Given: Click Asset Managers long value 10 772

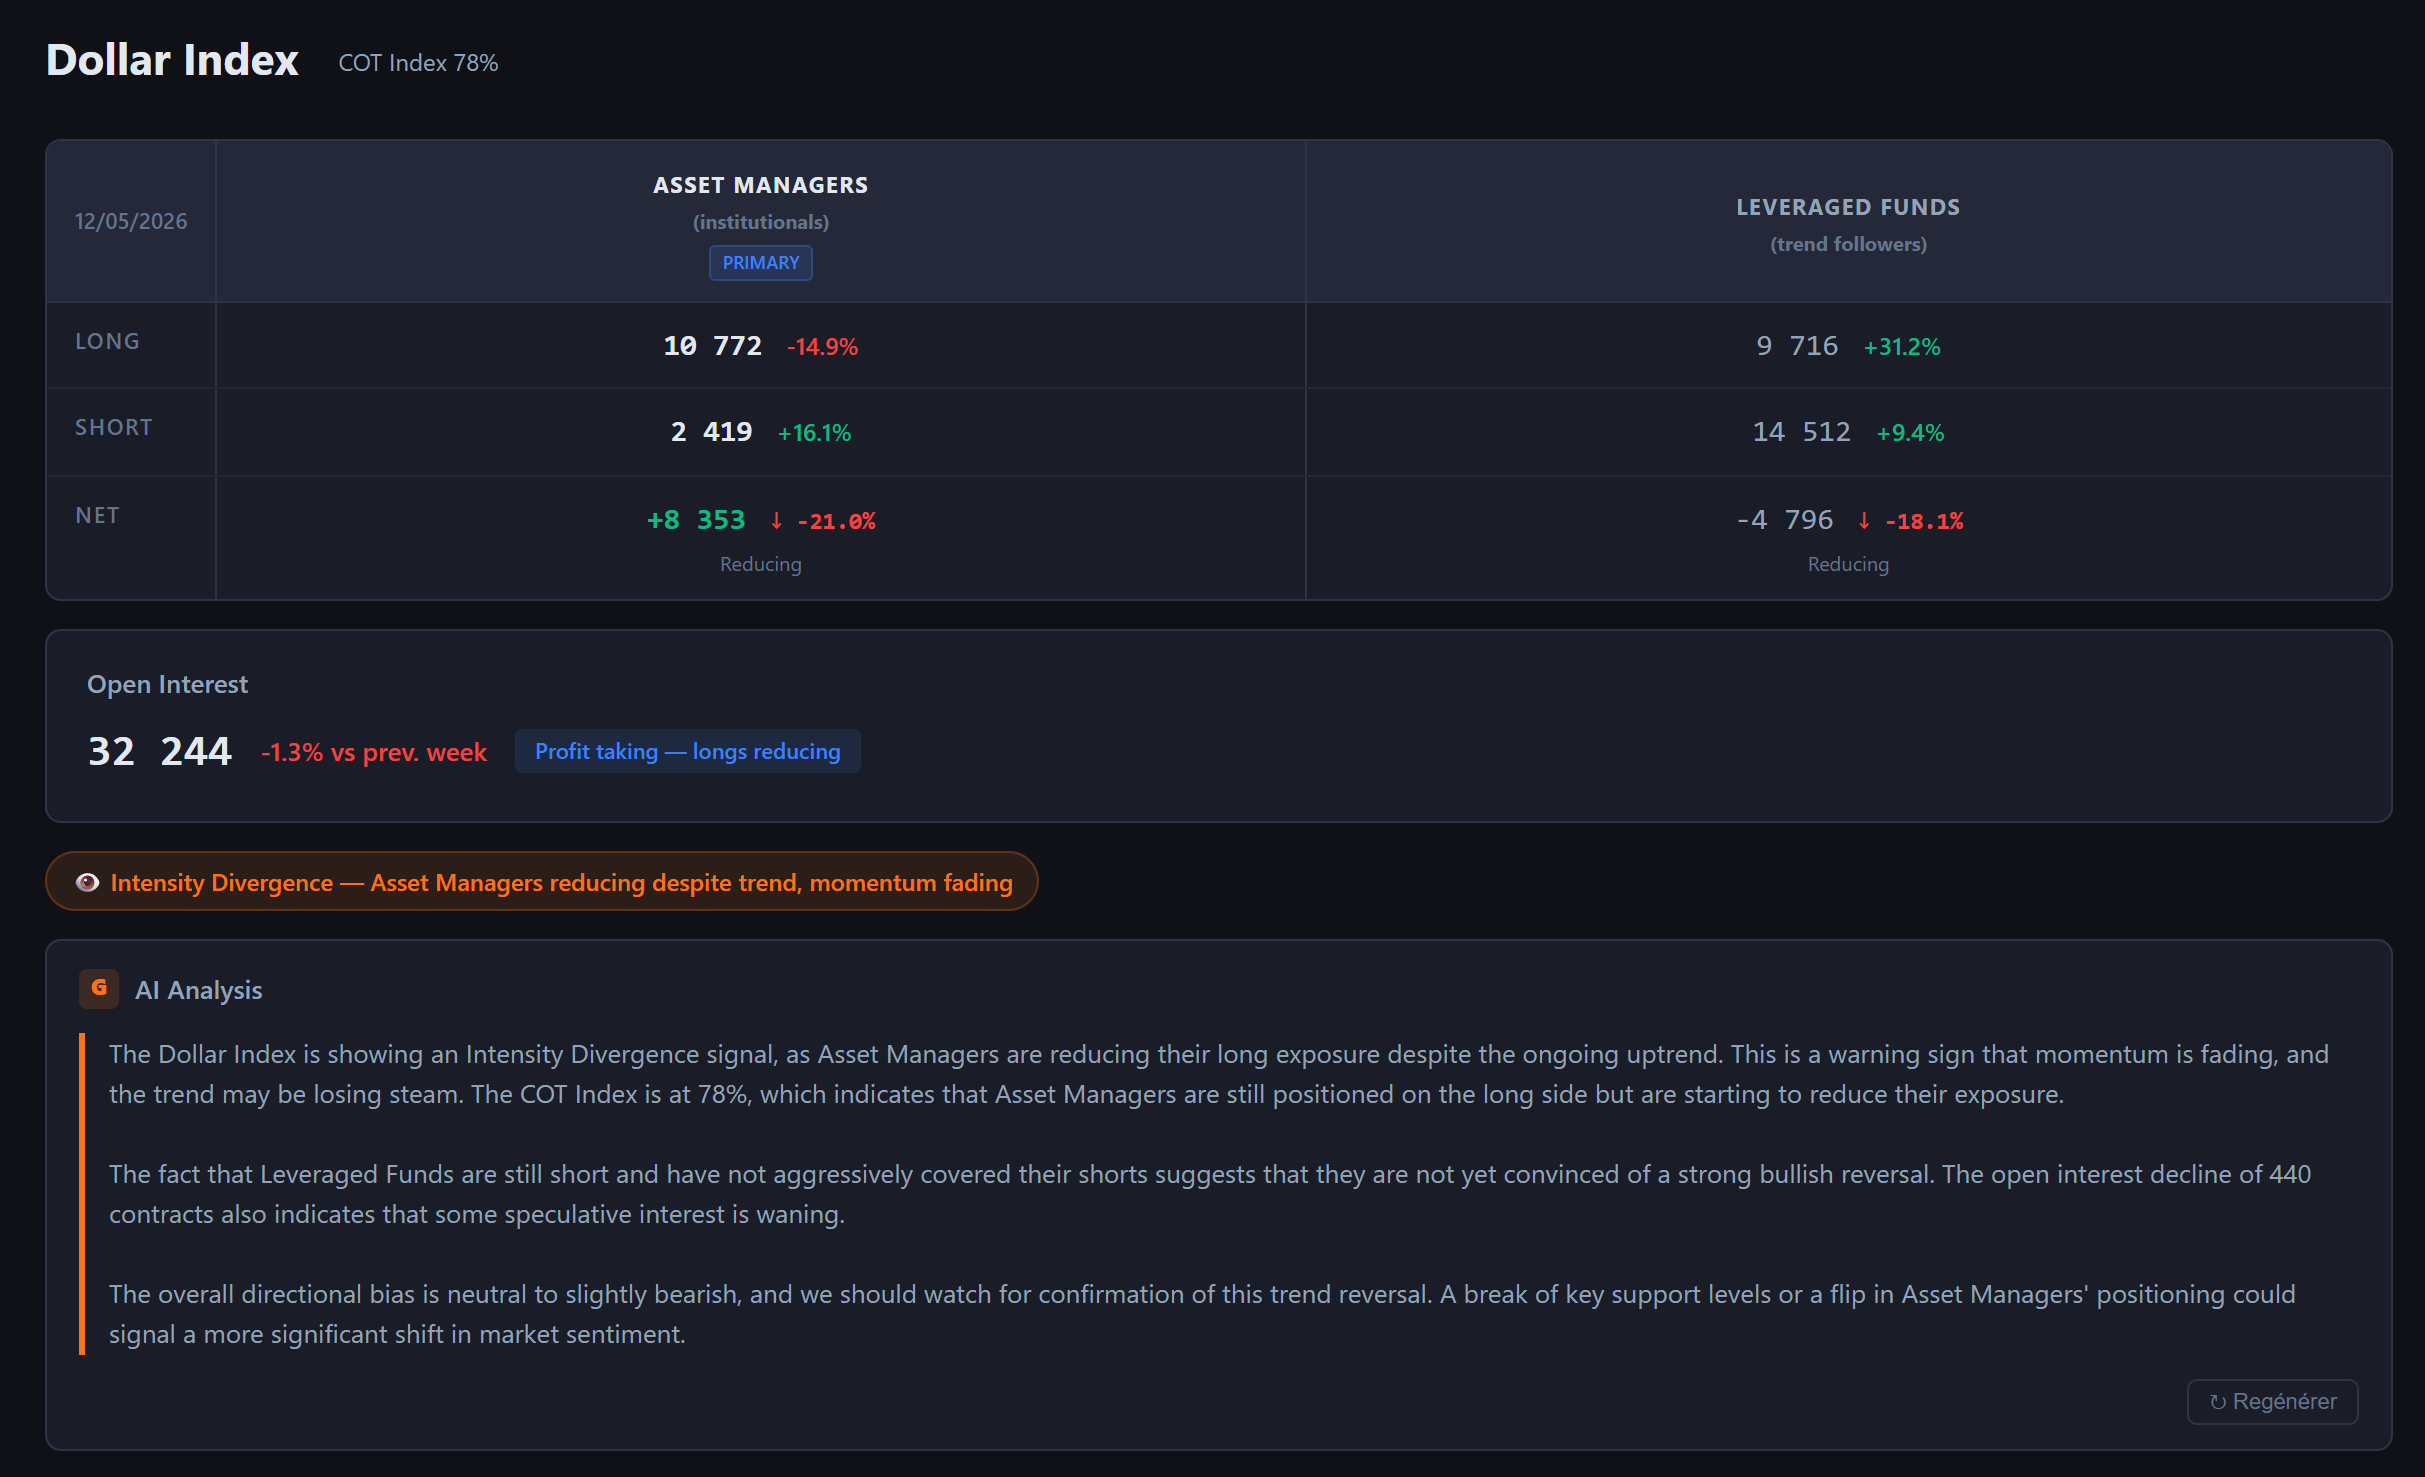Looking at the screenshot, I should [x=712, y=346].
